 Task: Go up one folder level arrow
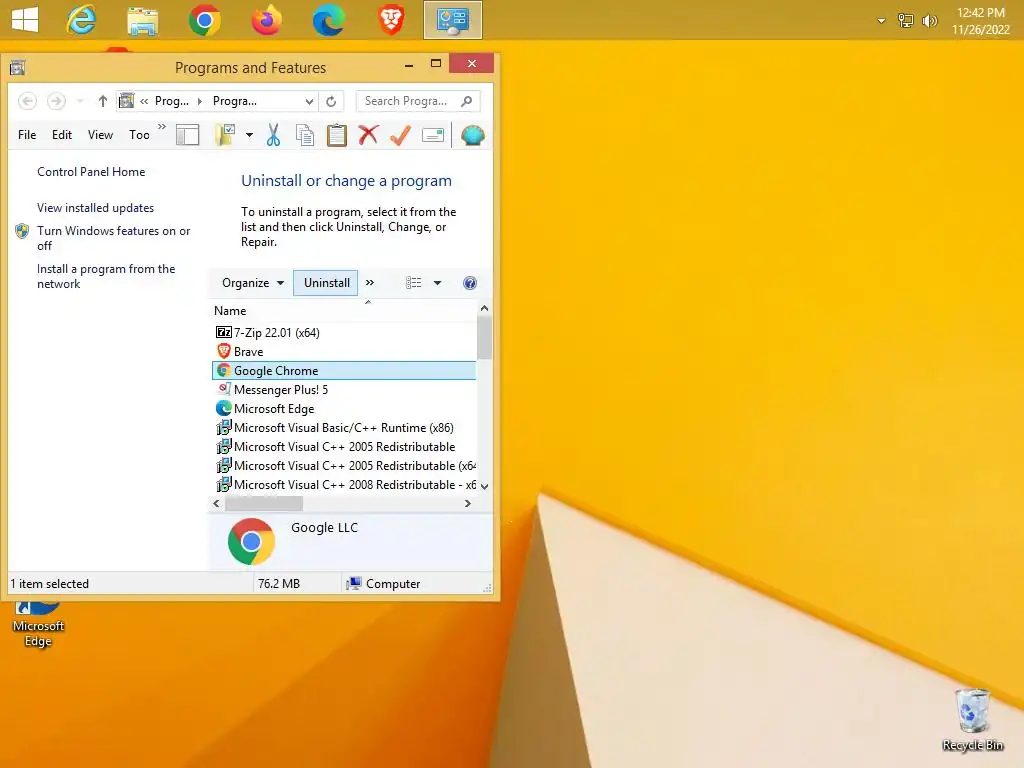(103, 101)
